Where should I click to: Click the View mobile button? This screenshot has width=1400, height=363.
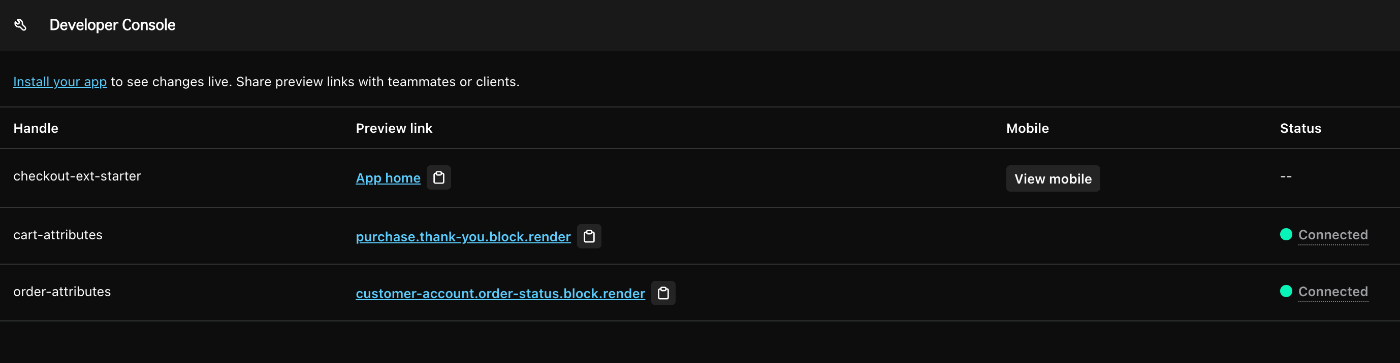point(1053,178)
